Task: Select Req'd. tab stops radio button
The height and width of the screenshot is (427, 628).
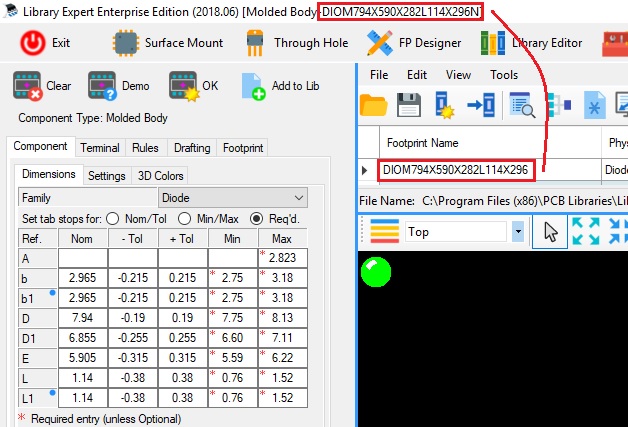Action: pos(257,219)
